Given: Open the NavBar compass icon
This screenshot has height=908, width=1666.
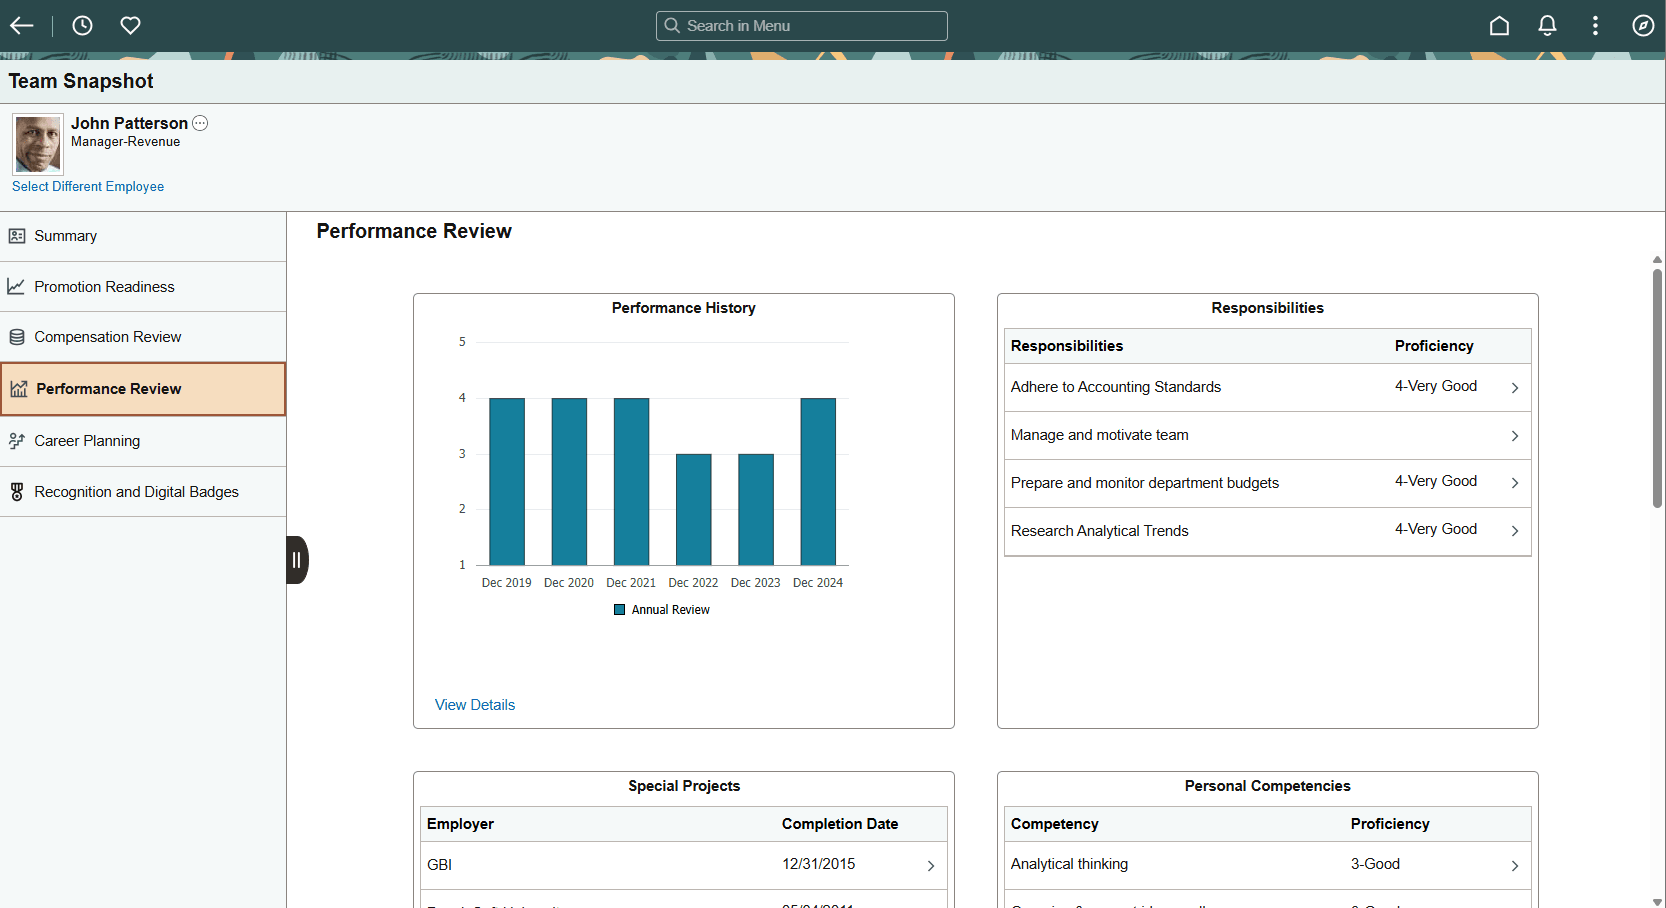Looking at the screenshot, I should 1643,26.
